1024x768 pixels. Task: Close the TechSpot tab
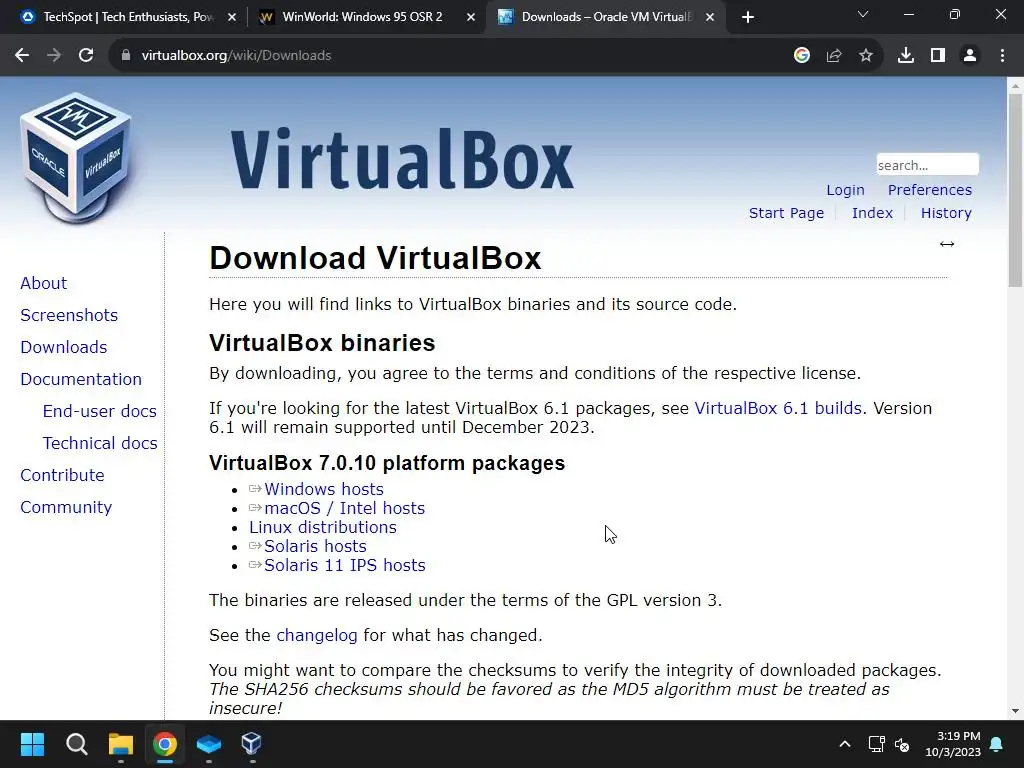(x=232, y=18)
